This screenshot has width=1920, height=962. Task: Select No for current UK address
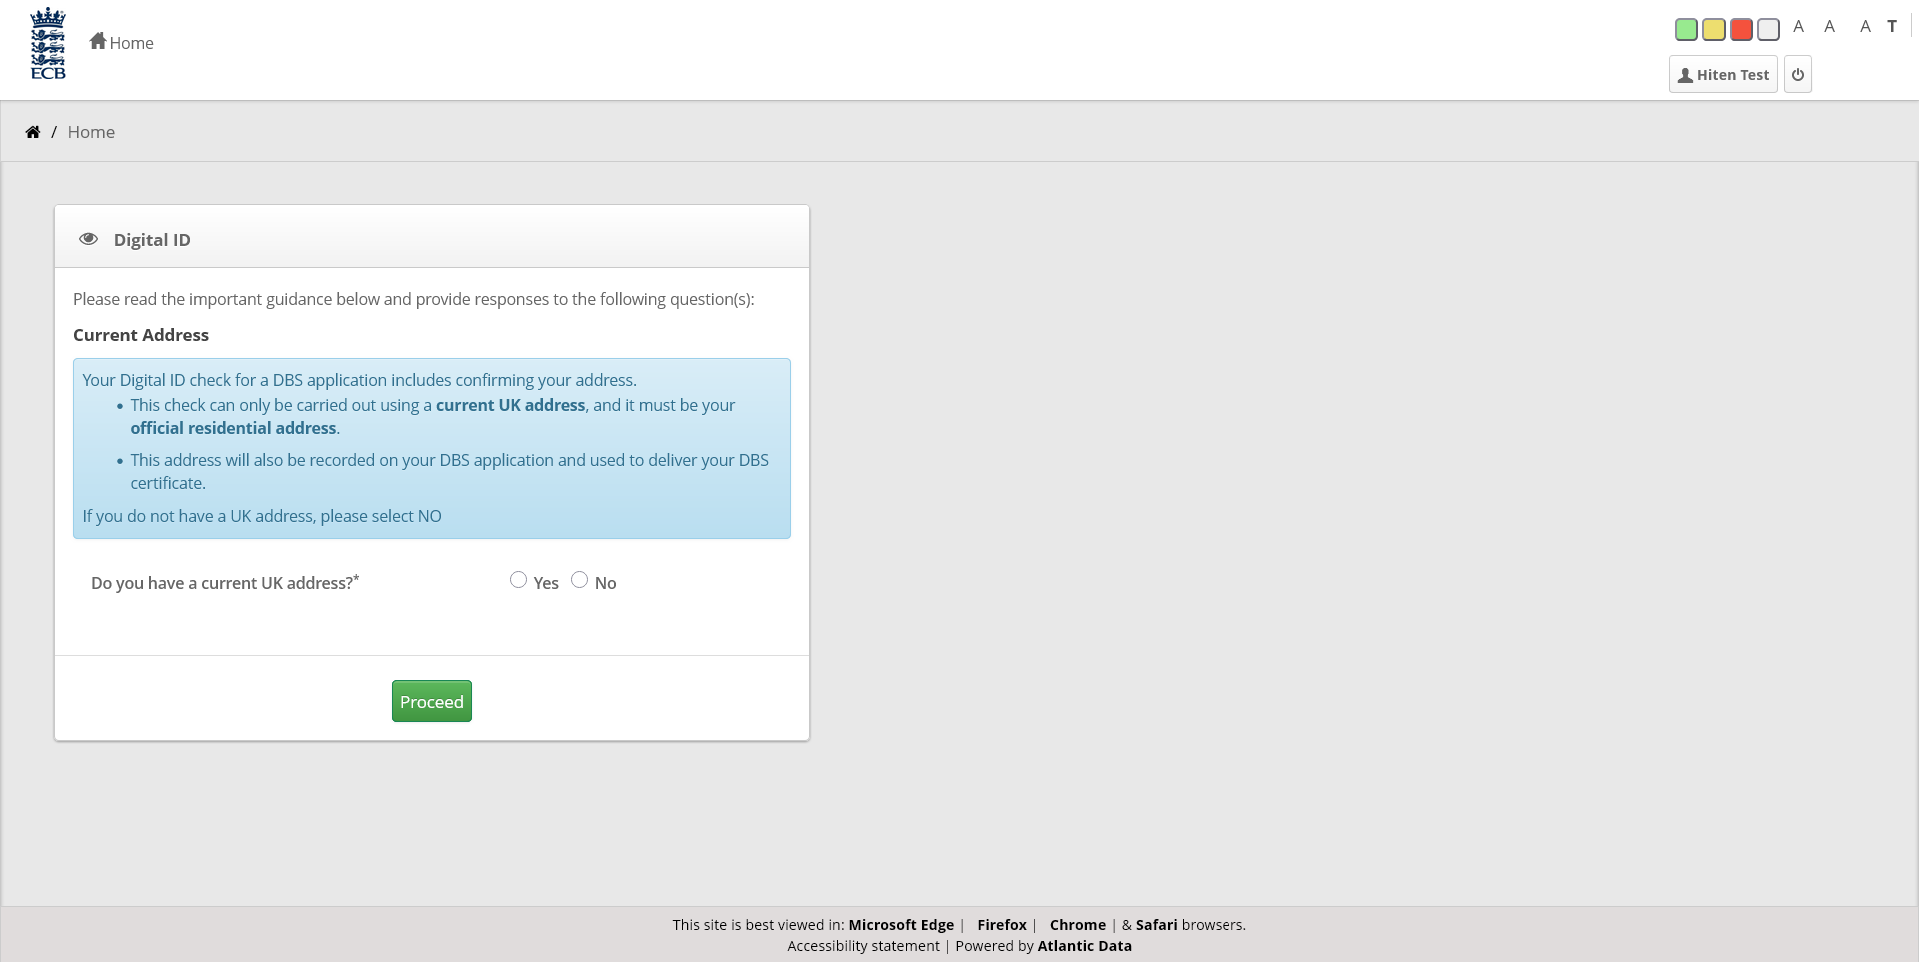coord(579,580)
